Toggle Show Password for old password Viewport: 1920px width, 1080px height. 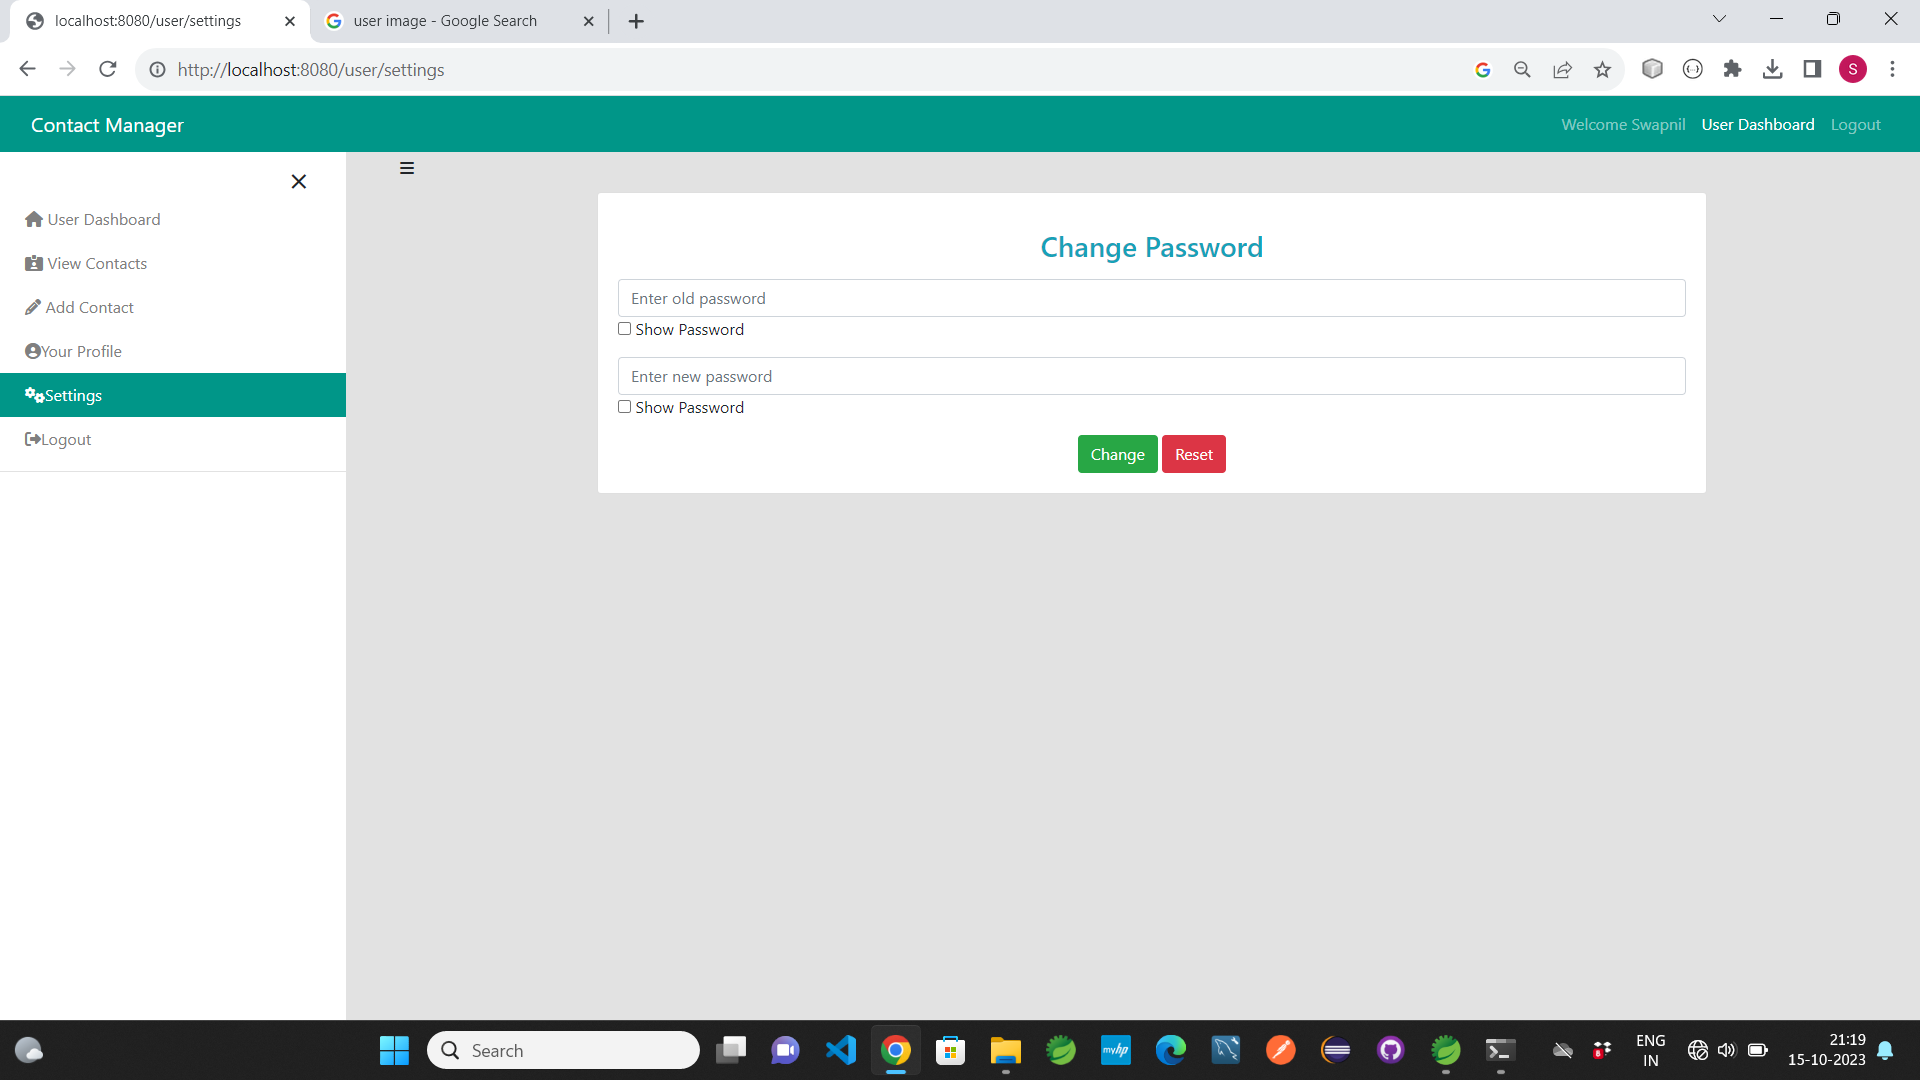(625, 329)
